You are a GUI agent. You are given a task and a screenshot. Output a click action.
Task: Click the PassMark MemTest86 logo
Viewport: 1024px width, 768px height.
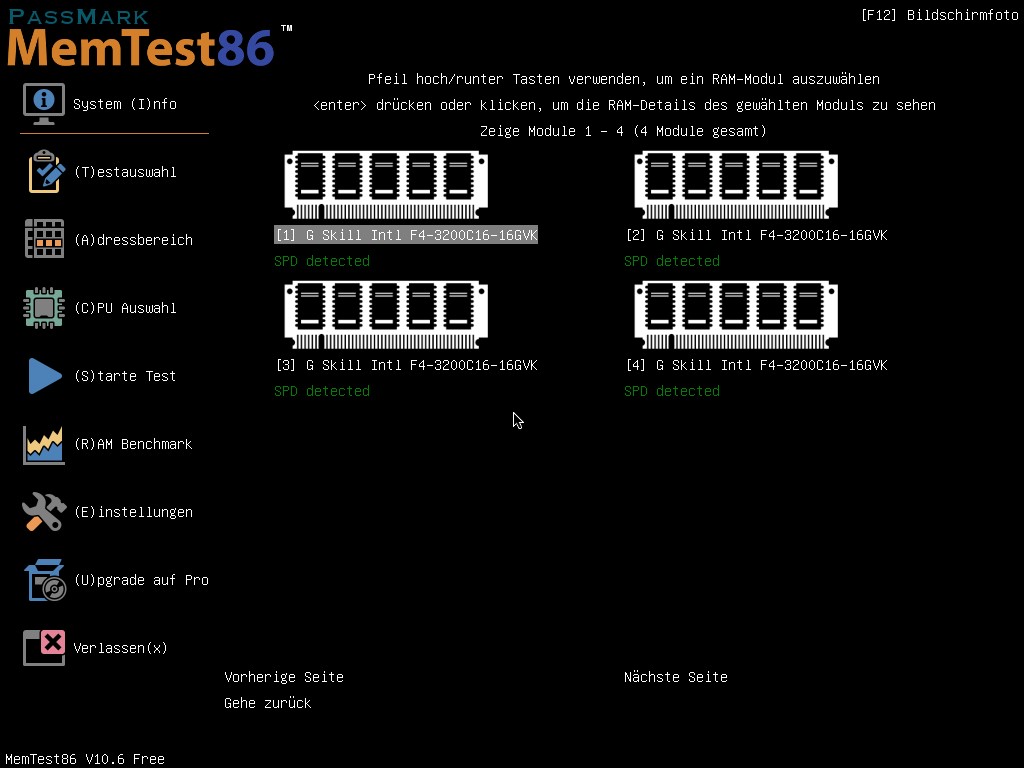click(x=150, y=38)
